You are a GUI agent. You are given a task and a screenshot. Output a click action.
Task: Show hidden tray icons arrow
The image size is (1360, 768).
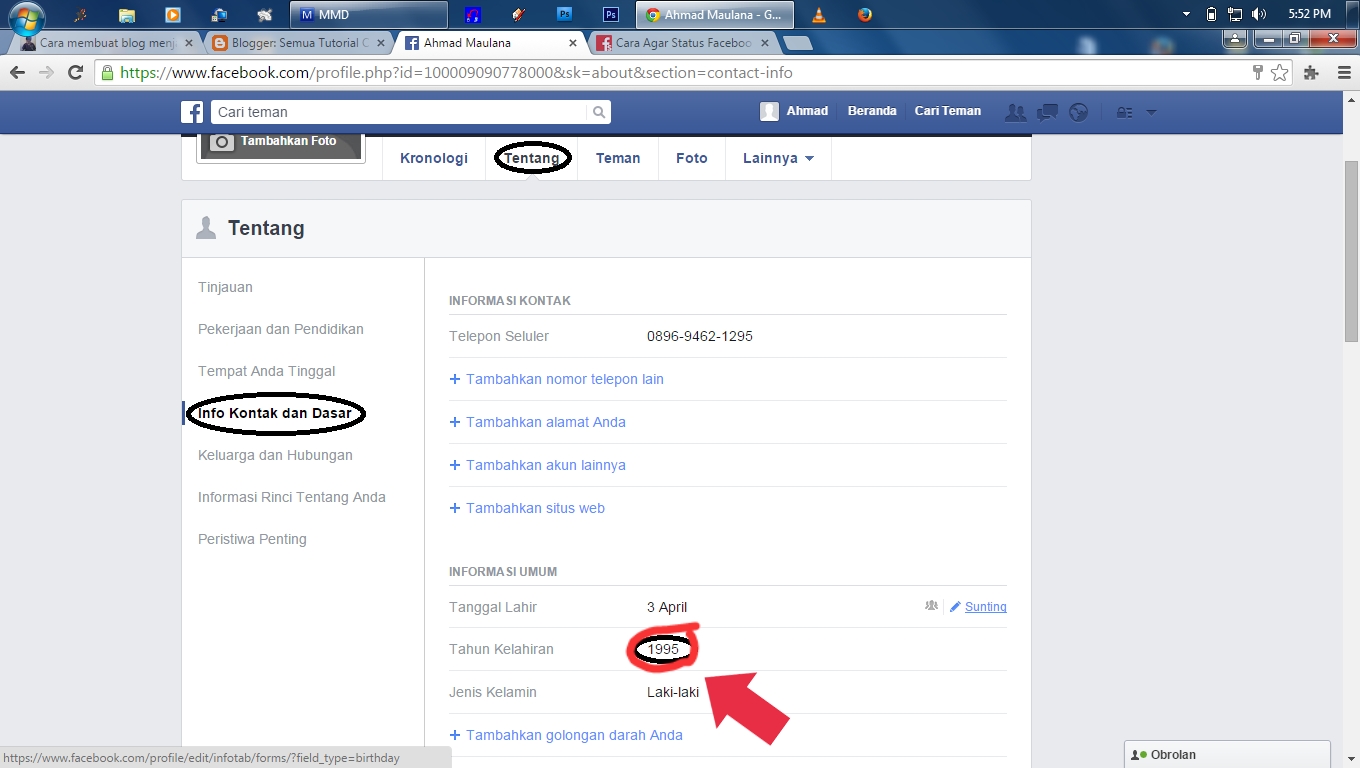(x=1187, y=14)
